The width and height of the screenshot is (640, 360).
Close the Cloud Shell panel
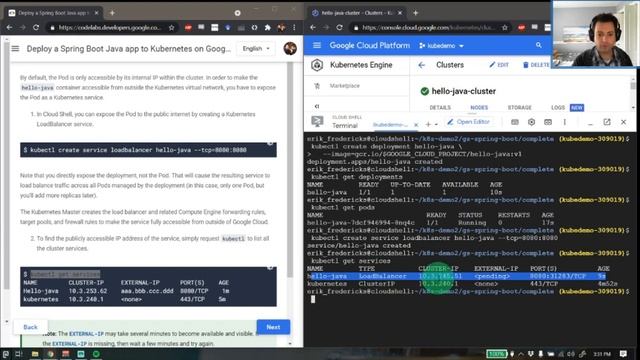623,122
